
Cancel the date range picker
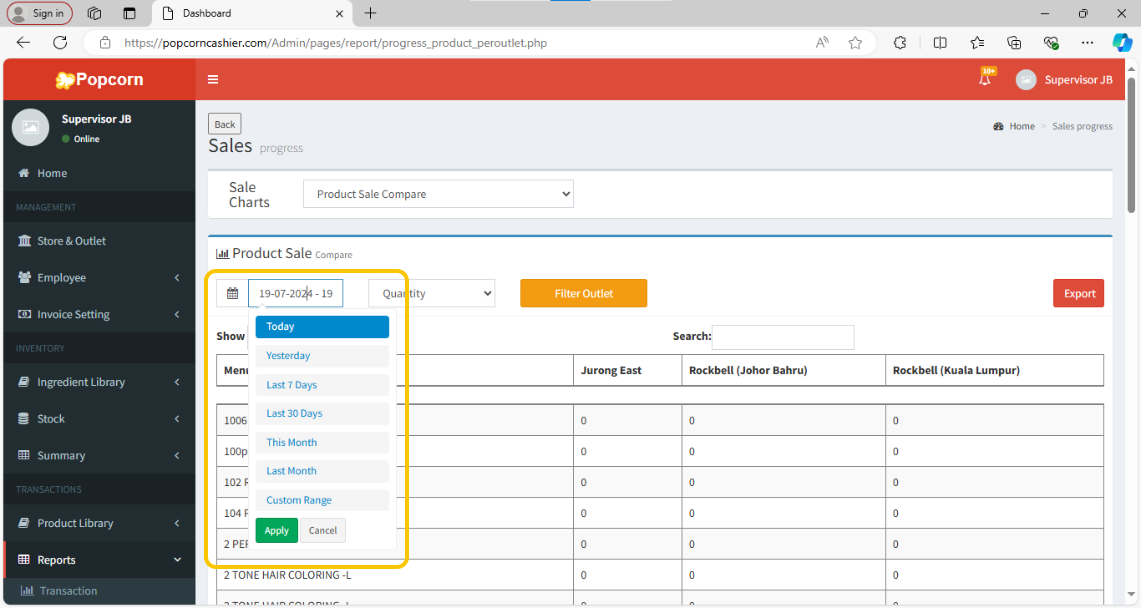(322, 530)
